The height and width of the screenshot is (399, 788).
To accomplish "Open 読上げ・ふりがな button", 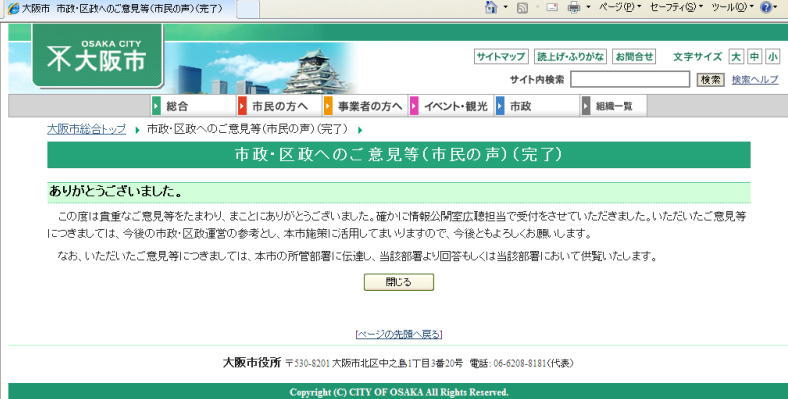I will click(570, 56).
